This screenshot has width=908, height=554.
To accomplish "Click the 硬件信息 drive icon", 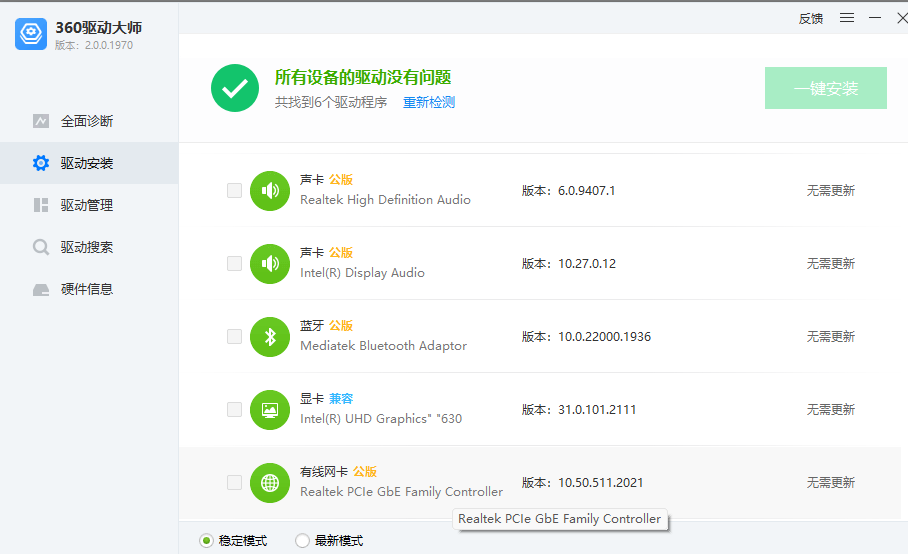I will click(x=41, y=289).
